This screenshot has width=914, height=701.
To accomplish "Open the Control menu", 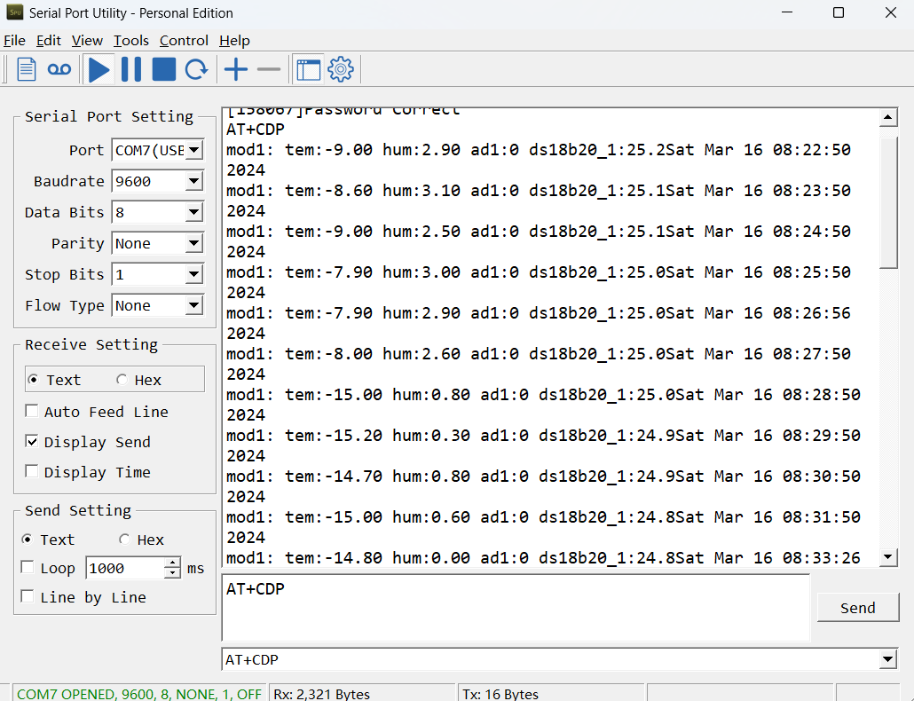I will coord(184,40).
